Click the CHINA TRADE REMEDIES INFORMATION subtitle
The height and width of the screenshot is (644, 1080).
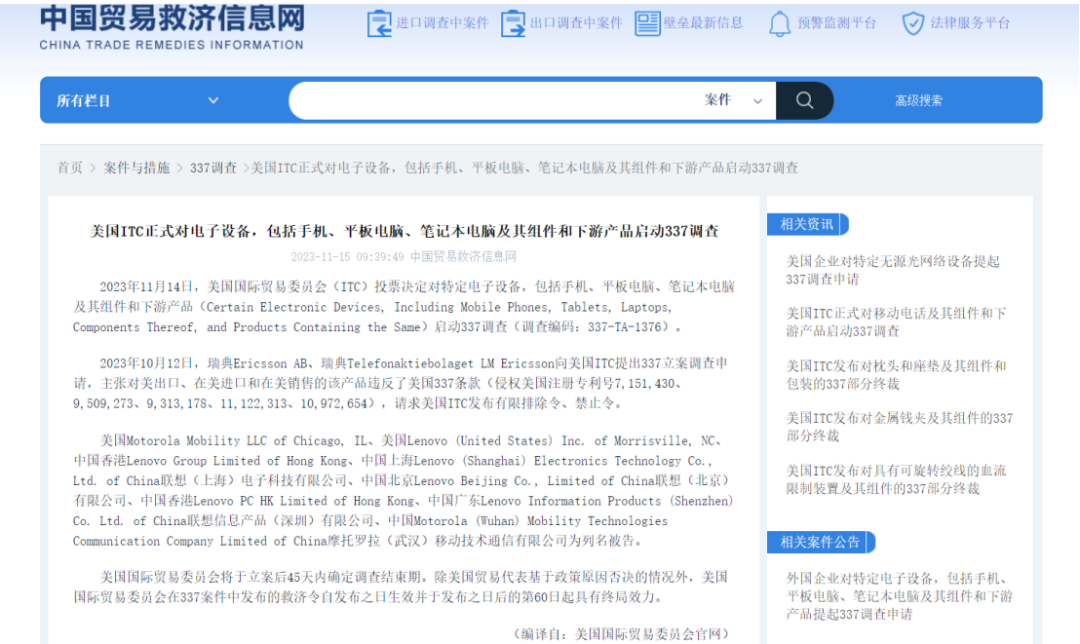(172, 45)
